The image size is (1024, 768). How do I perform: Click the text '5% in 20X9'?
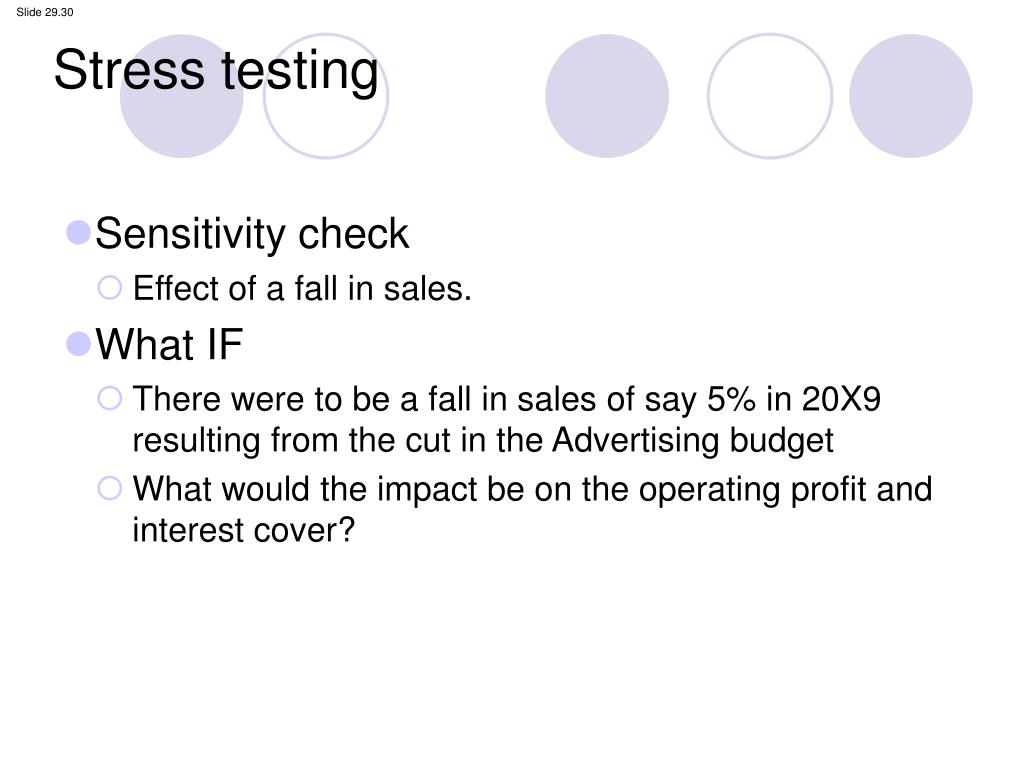coord(794,399)
